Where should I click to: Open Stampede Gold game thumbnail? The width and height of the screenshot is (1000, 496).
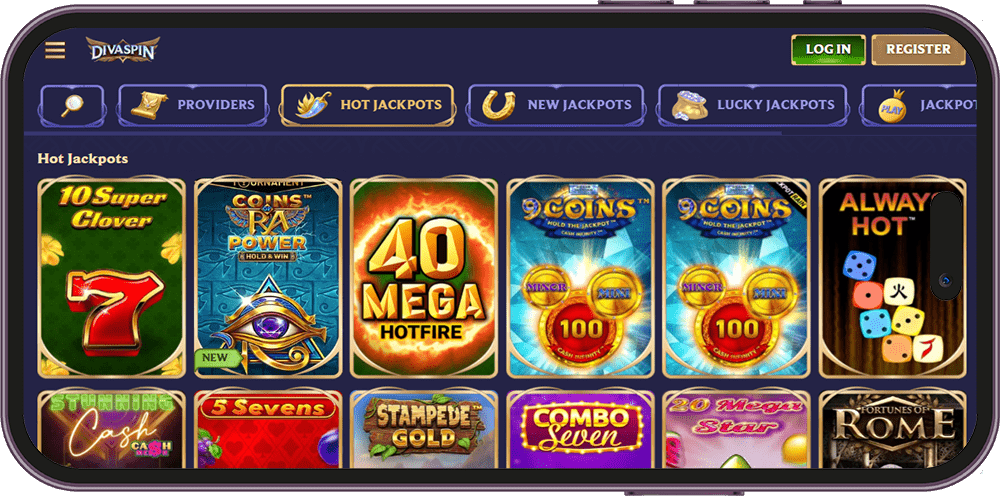[424, 429]
